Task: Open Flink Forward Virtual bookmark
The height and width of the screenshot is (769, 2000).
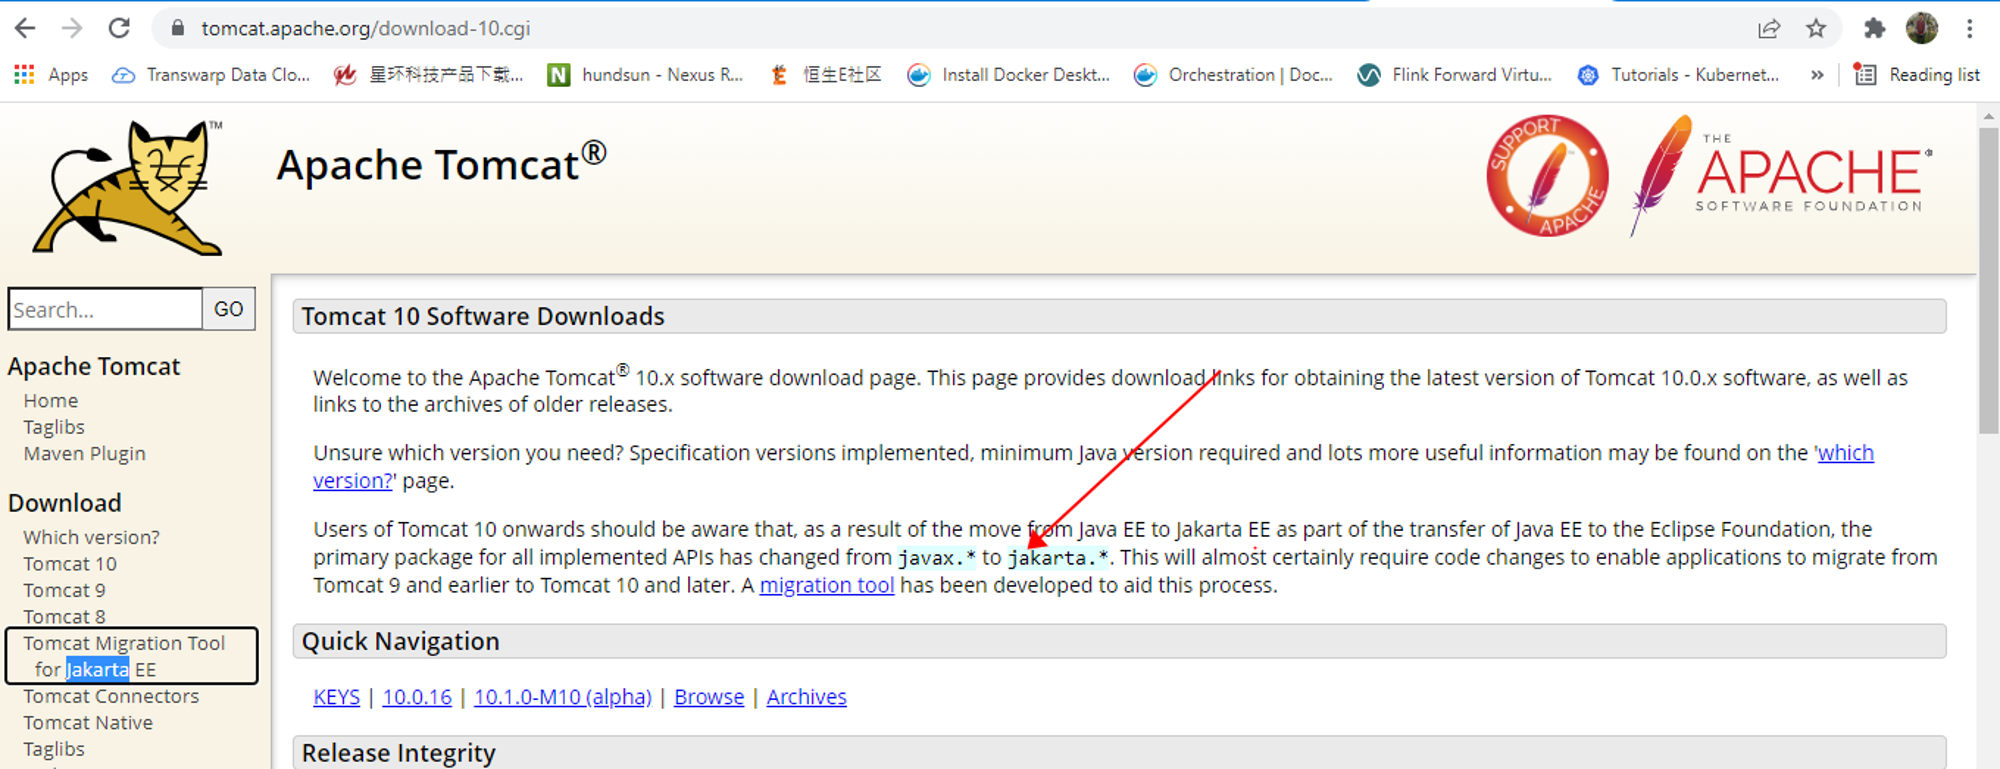Action: [x=1455, y=75]
